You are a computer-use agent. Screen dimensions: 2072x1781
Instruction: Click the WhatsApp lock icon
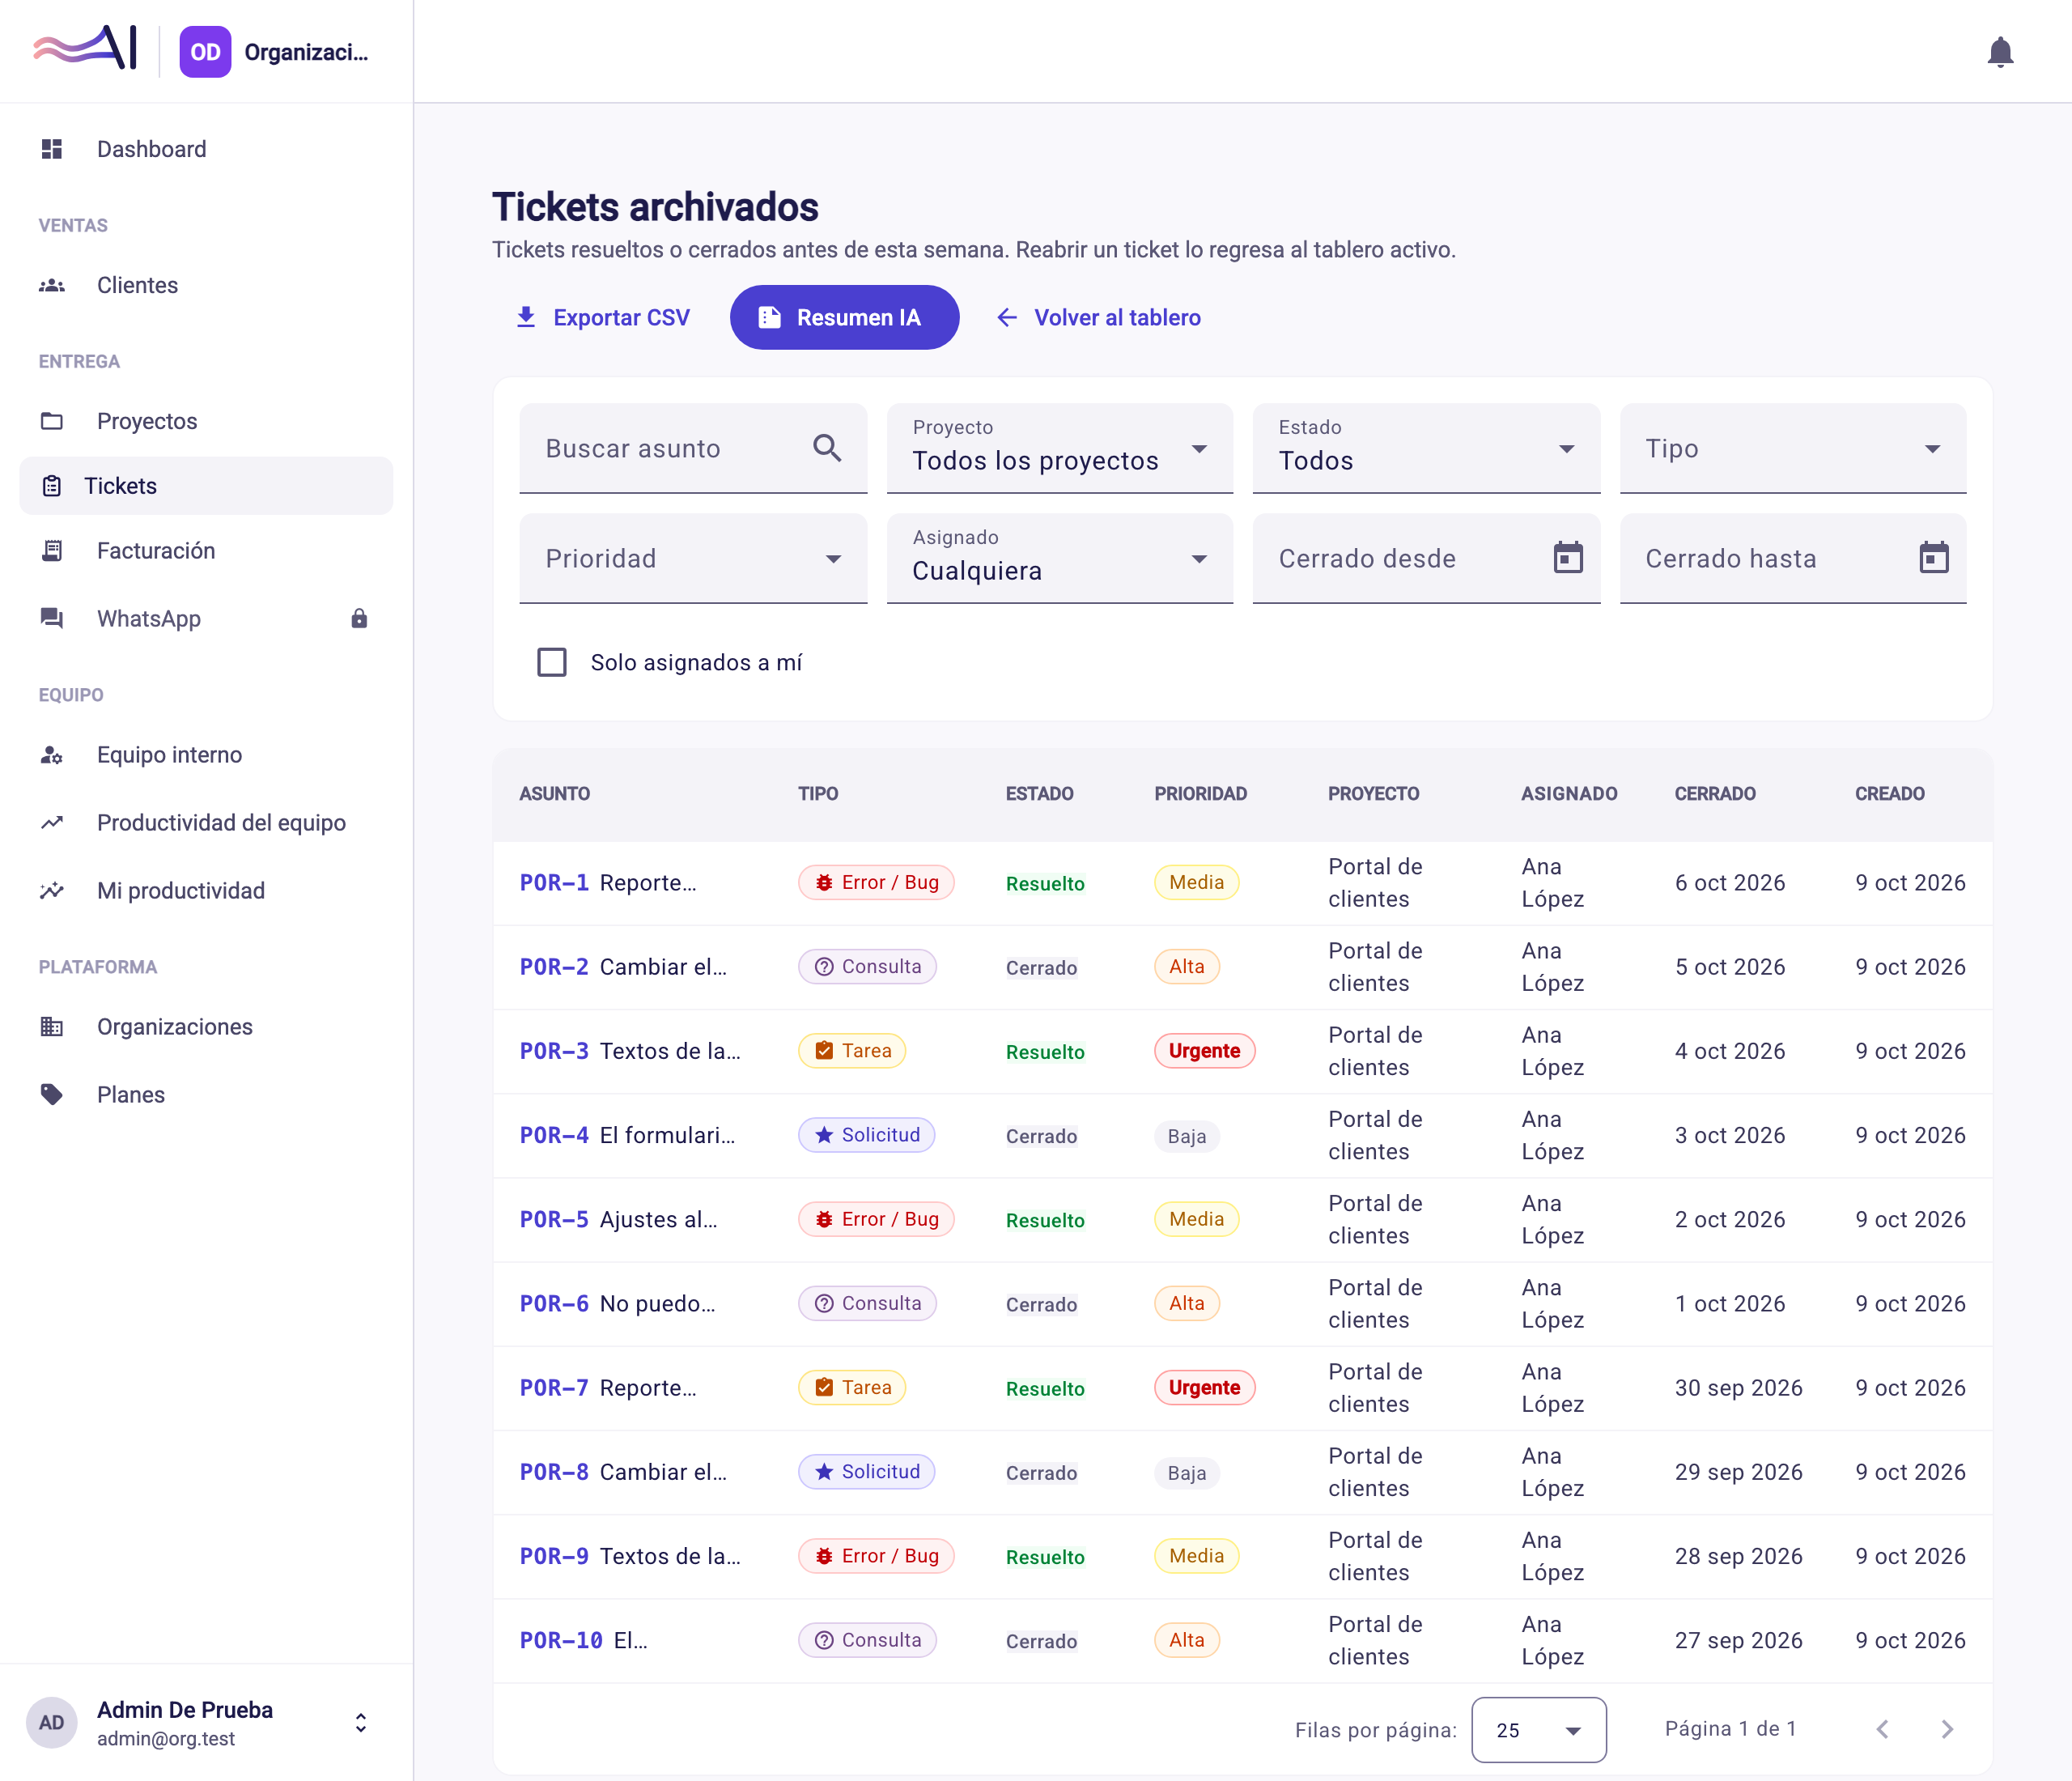(x=359, y=618)
